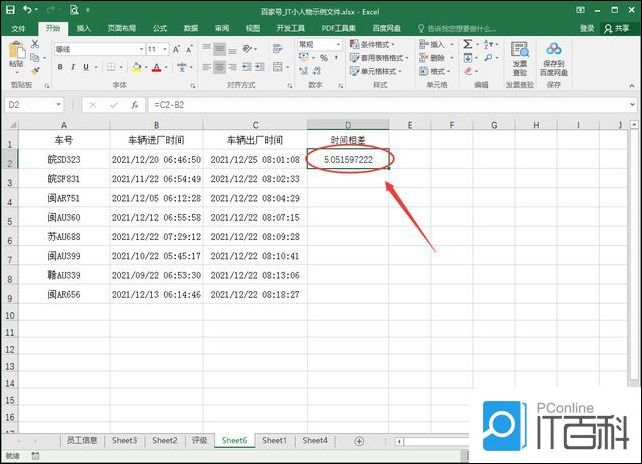
Task: Click the insert function fx icon
Action: (134, 104)
